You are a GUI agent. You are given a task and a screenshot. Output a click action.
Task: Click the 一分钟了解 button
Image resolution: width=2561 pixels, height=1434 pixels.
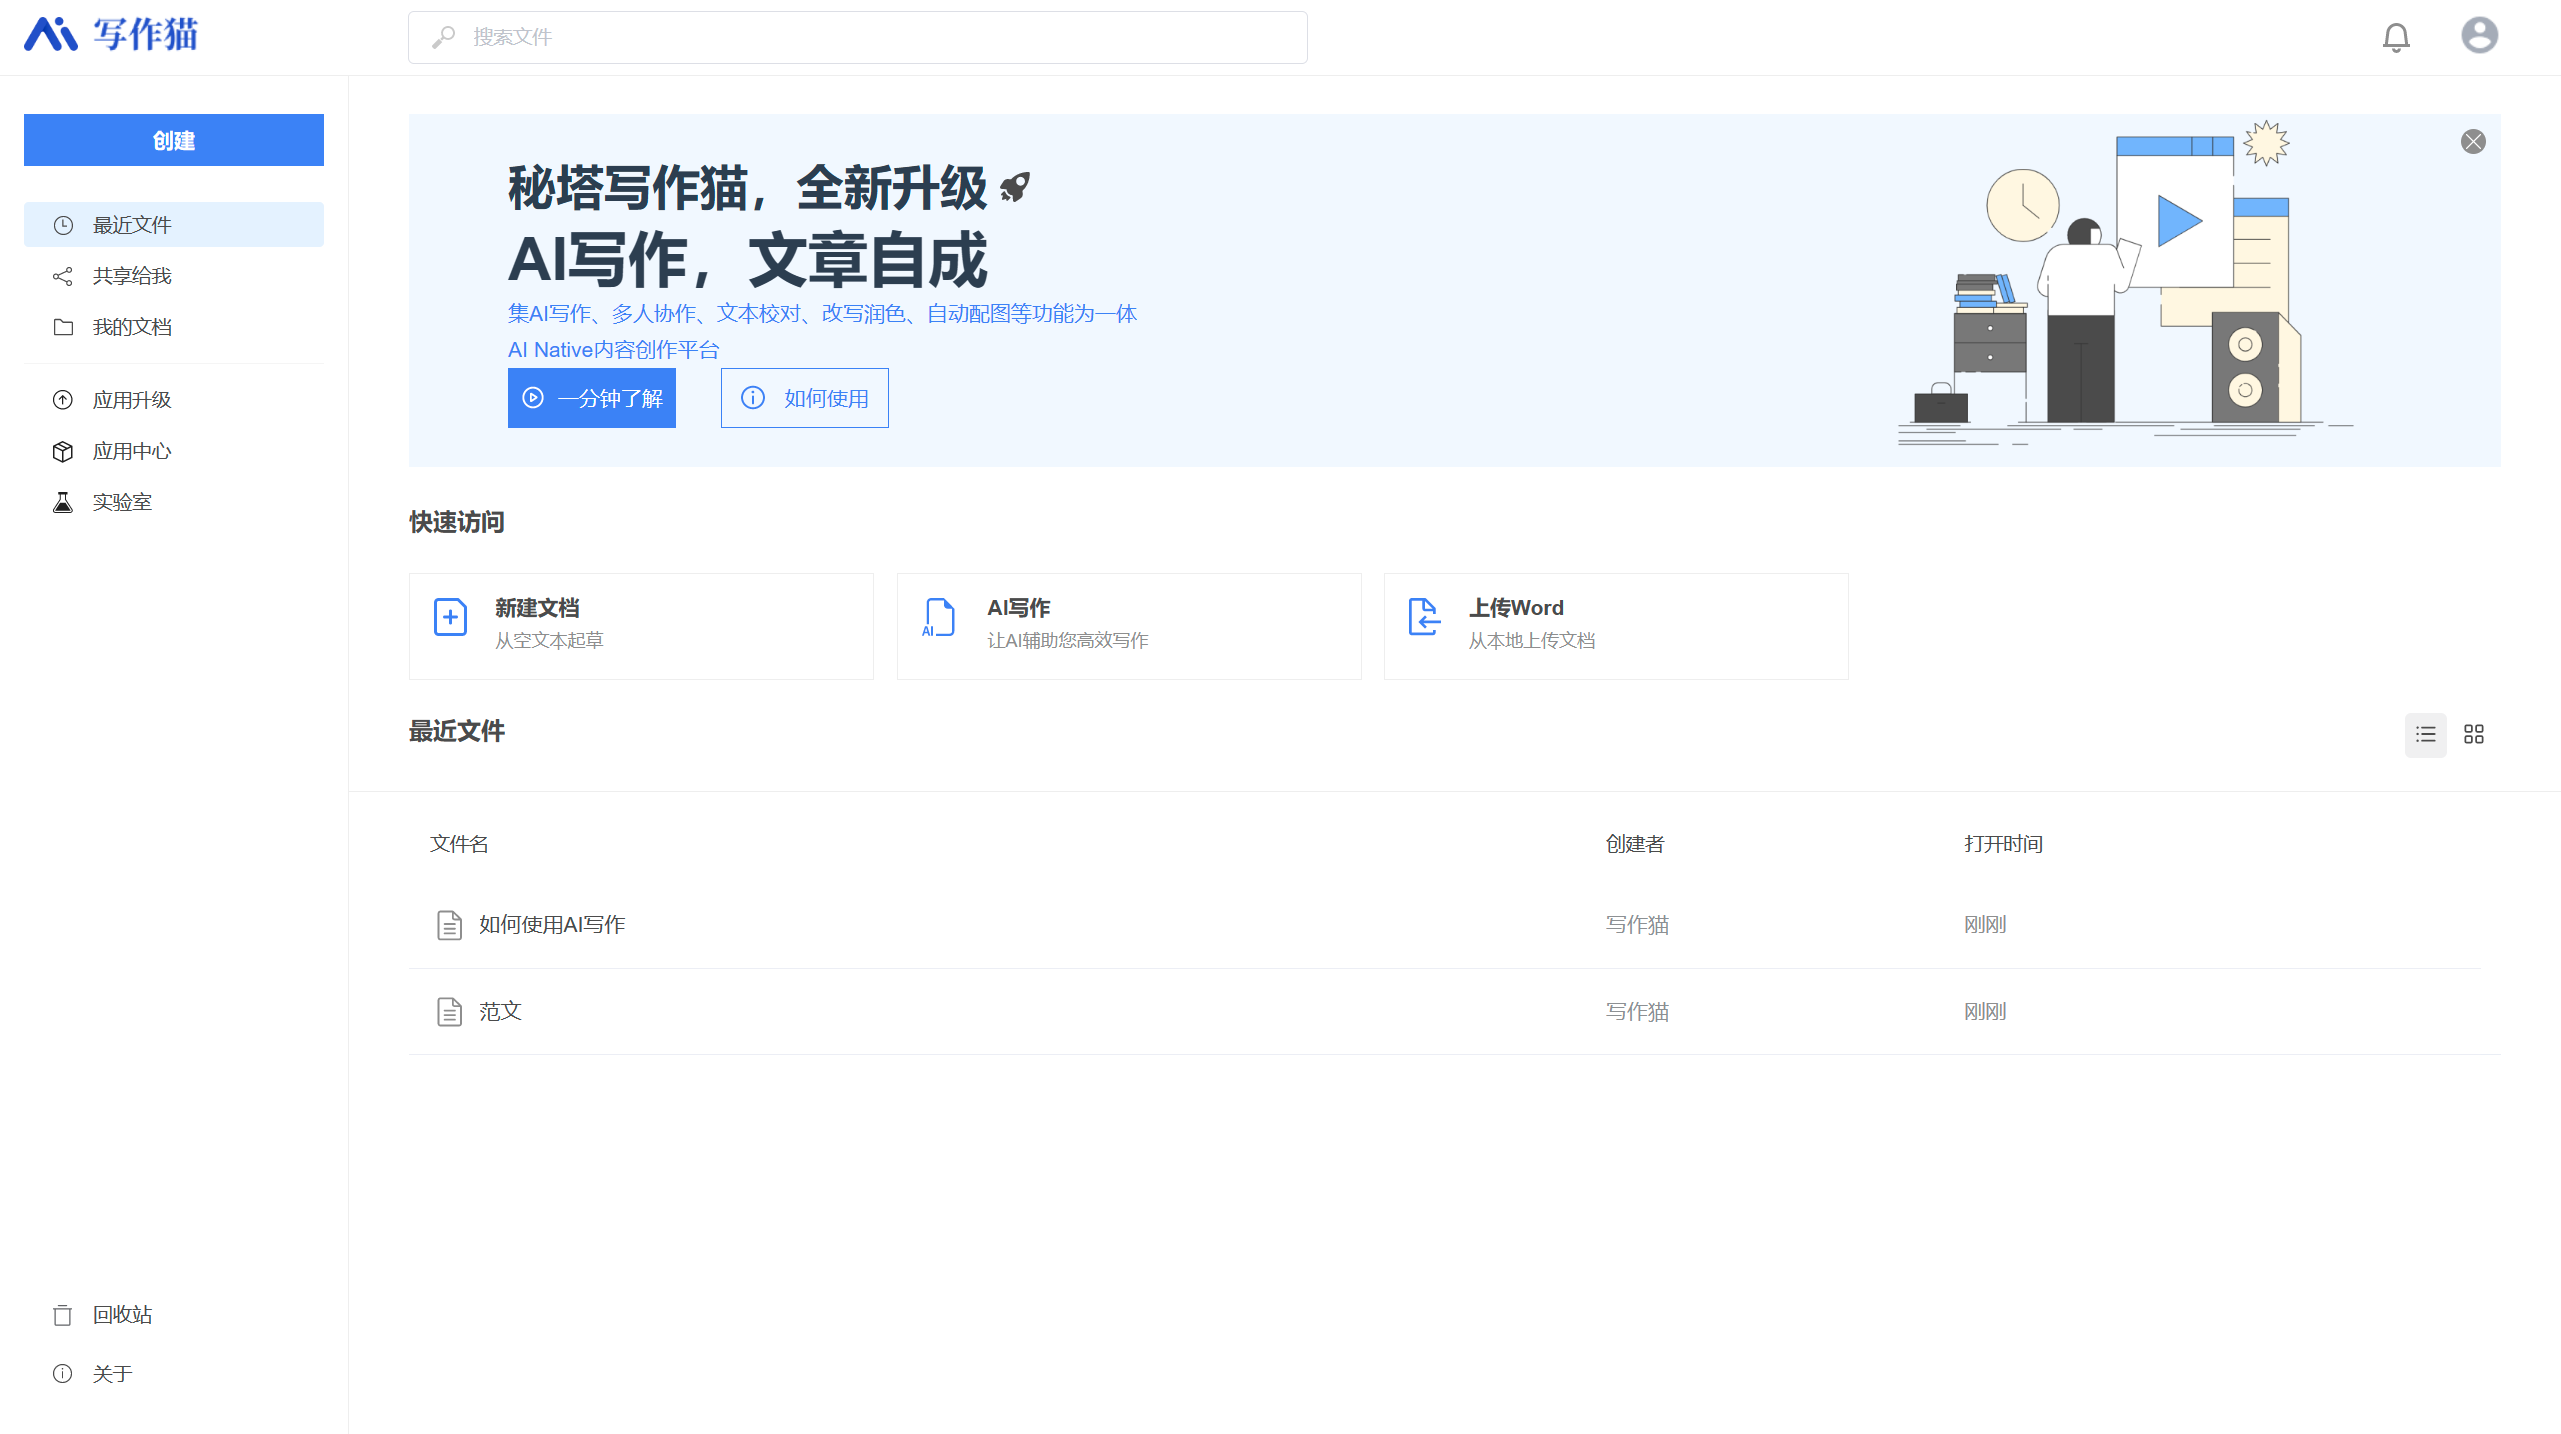[x=592, y=397]
